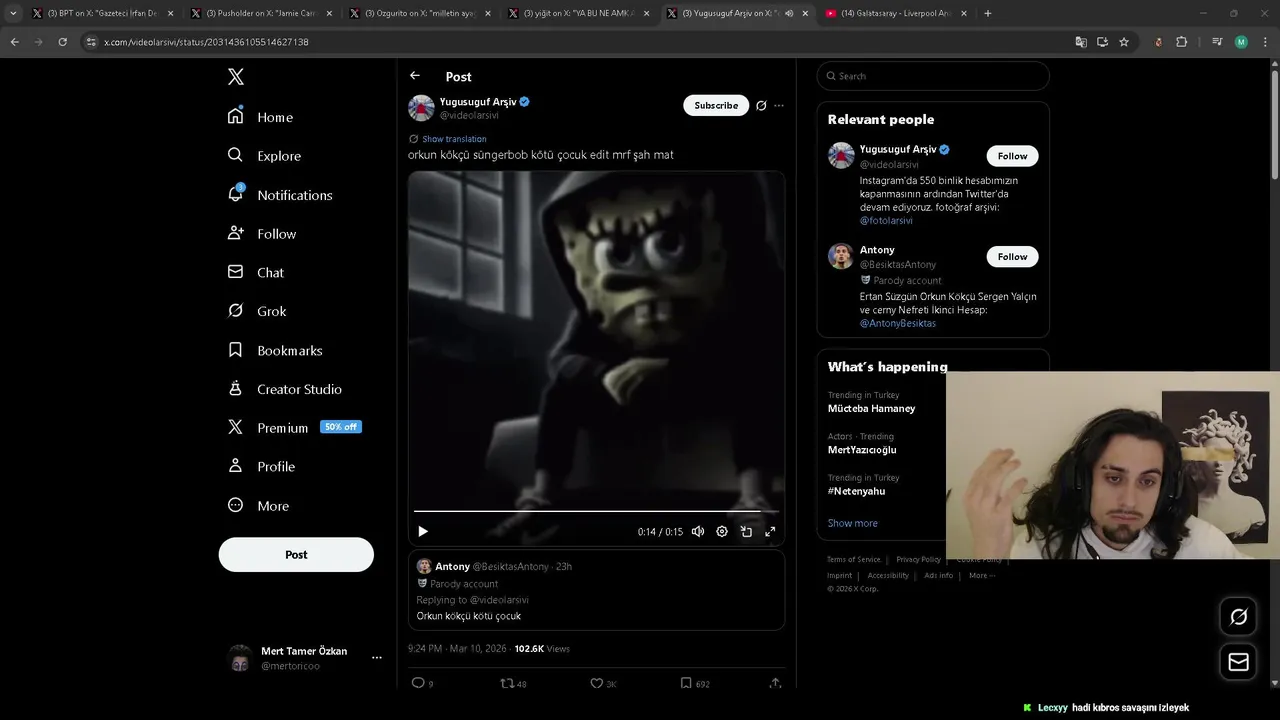Open account options beside Mert Tamer Özkan
The height and width of the screenshot is (720, 1280).
click(377, 658)
